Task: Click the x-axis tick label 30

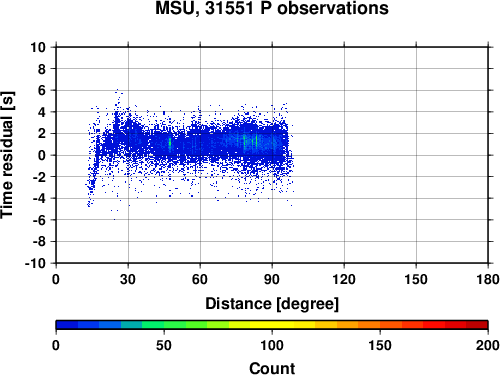Action: click(128, 279)
